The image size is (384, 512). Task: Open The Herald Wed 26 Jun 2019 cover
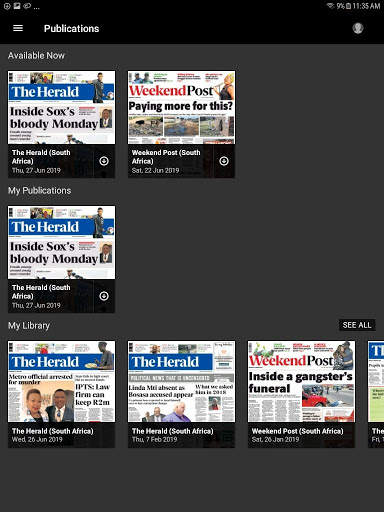point(62,381)
